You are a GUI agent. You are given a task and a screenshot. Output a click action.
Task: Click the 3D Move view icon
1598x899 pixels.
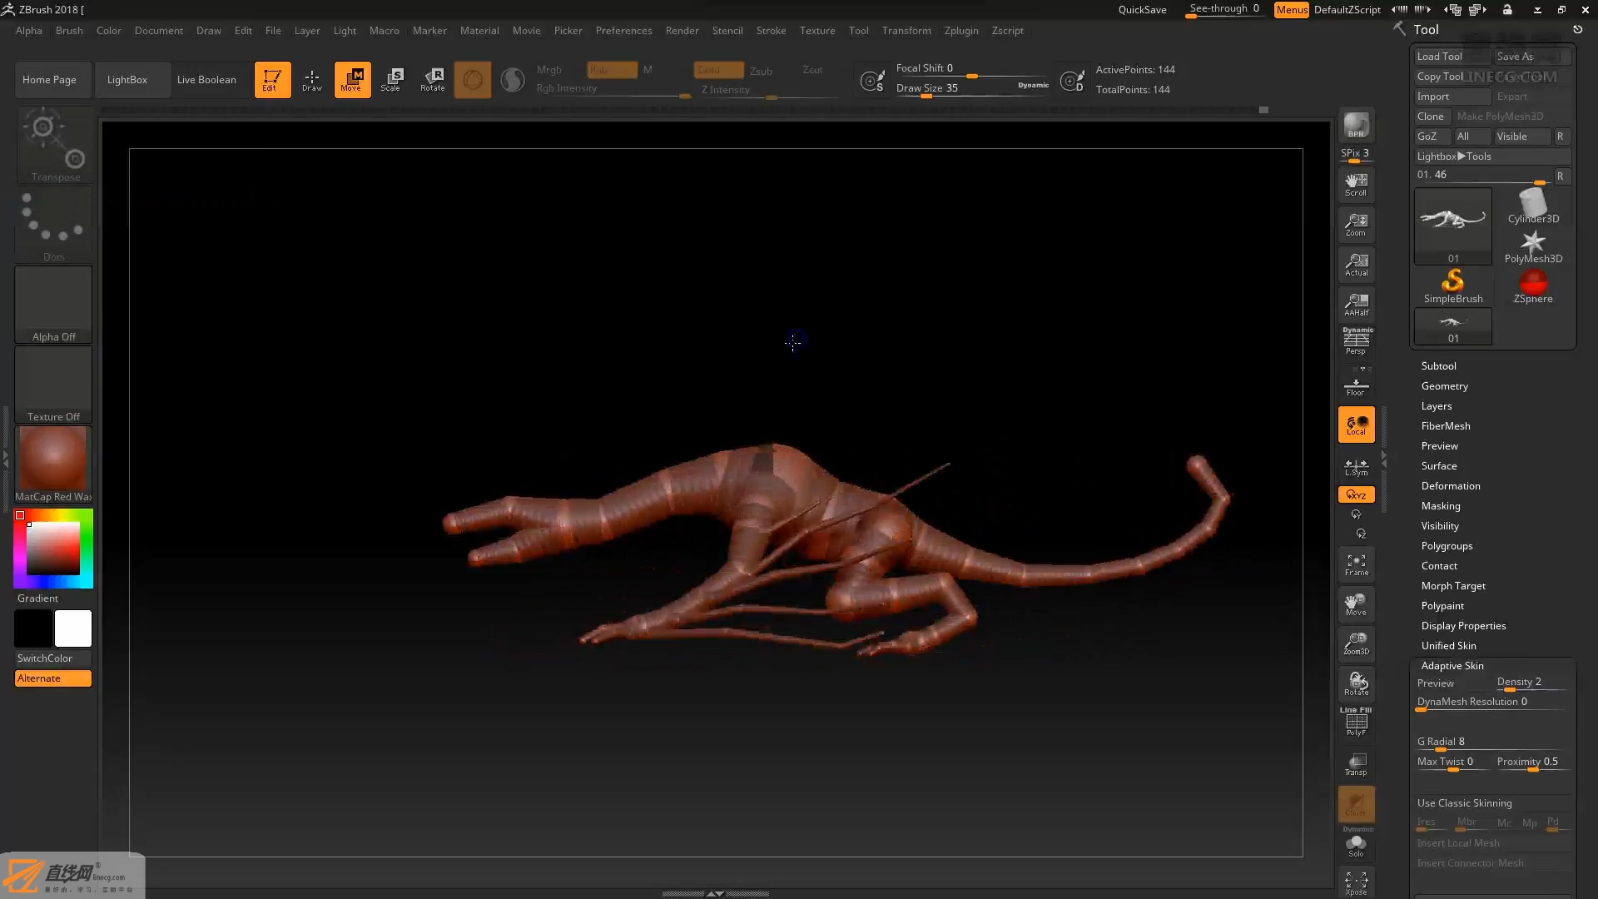(x=1356, y=604)
